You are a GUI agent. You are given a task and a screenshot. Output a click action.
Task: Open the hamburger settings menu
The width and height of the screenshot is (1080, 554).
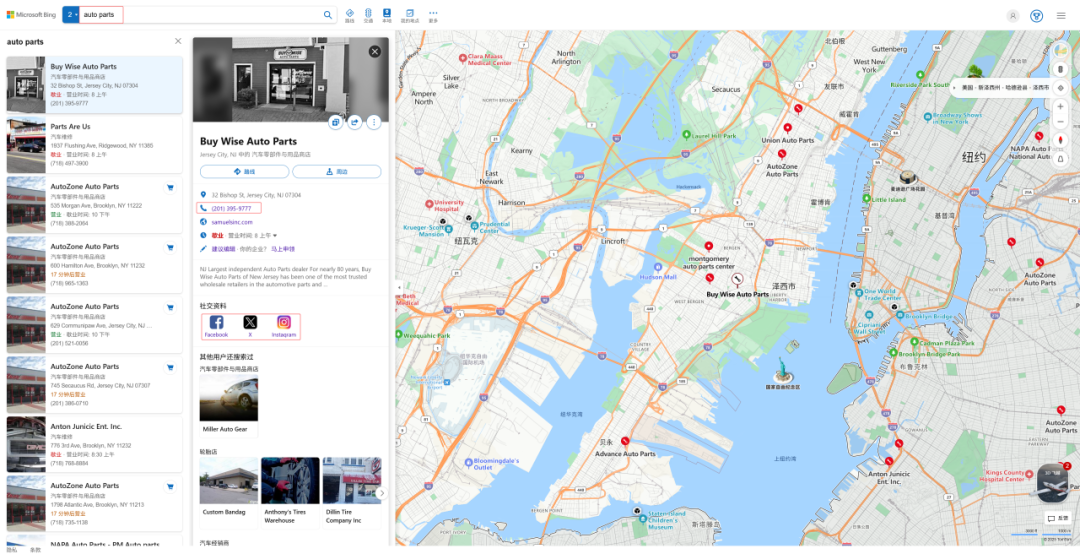tap(1061, 16)
